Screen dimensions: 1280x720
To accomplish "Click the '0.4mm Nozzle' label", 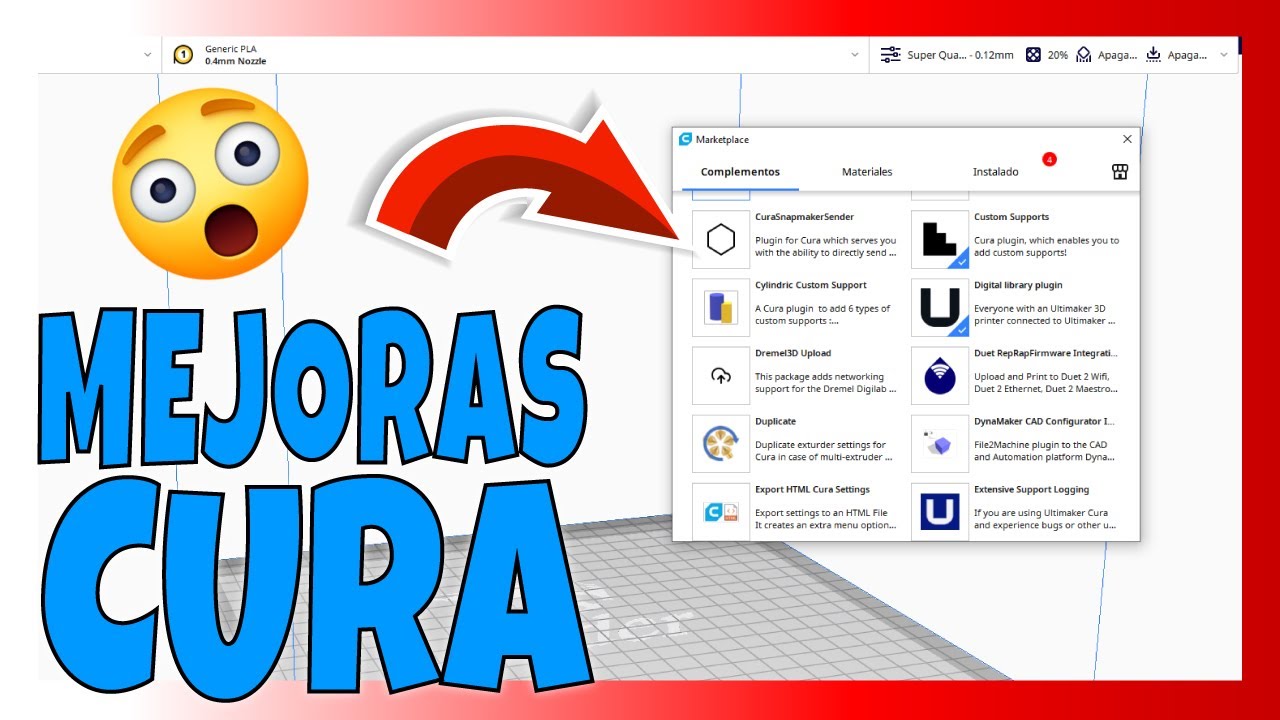I will point(235,61).
